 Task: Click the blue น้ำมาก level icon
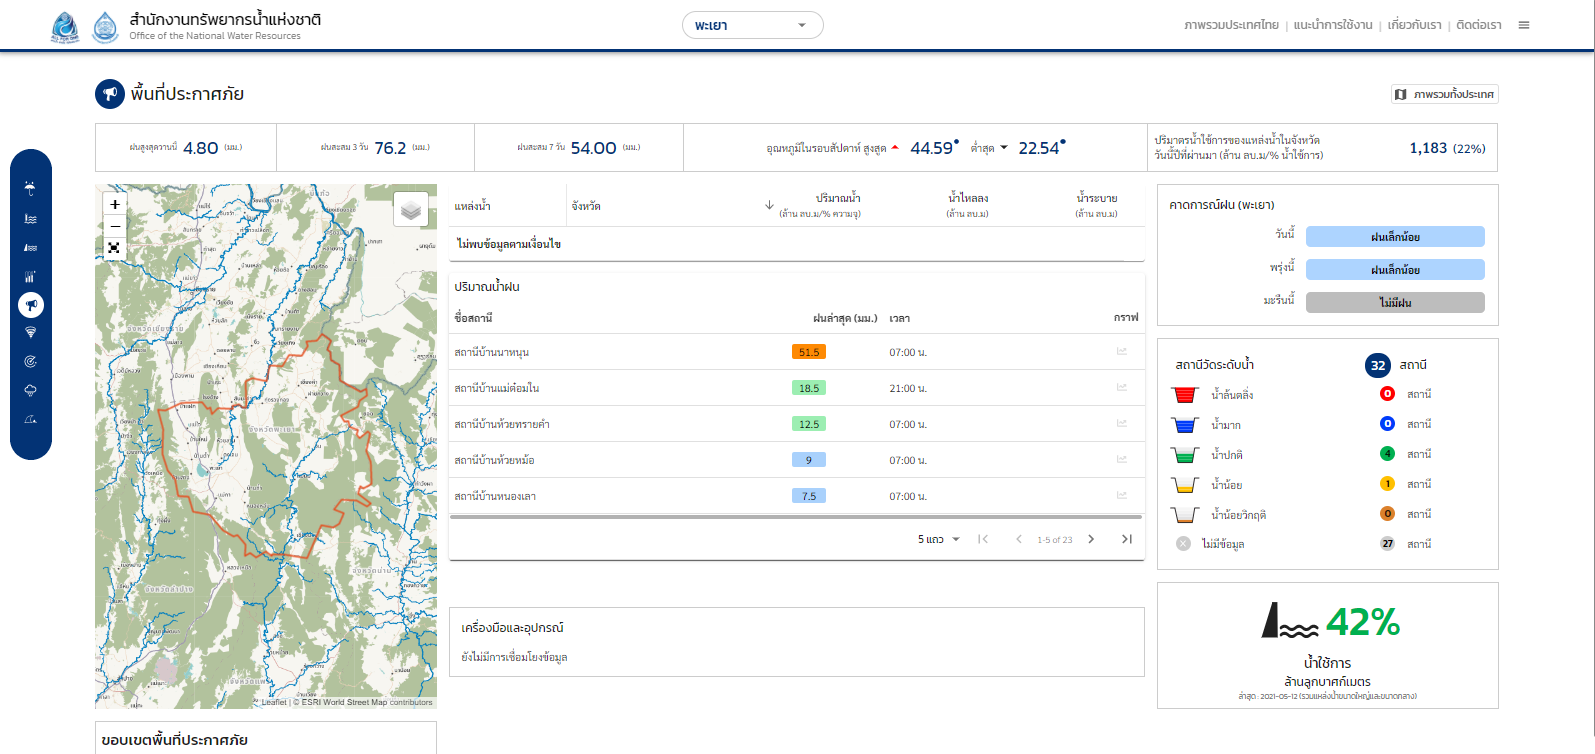pos(1184,424)
